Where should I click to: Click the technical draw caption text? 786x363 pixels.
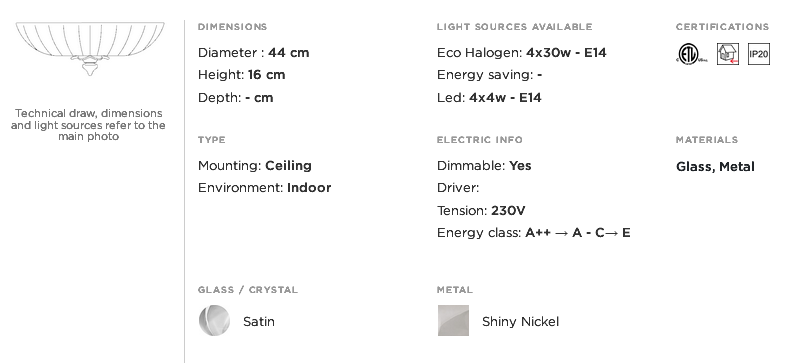(x=88, y=125)
